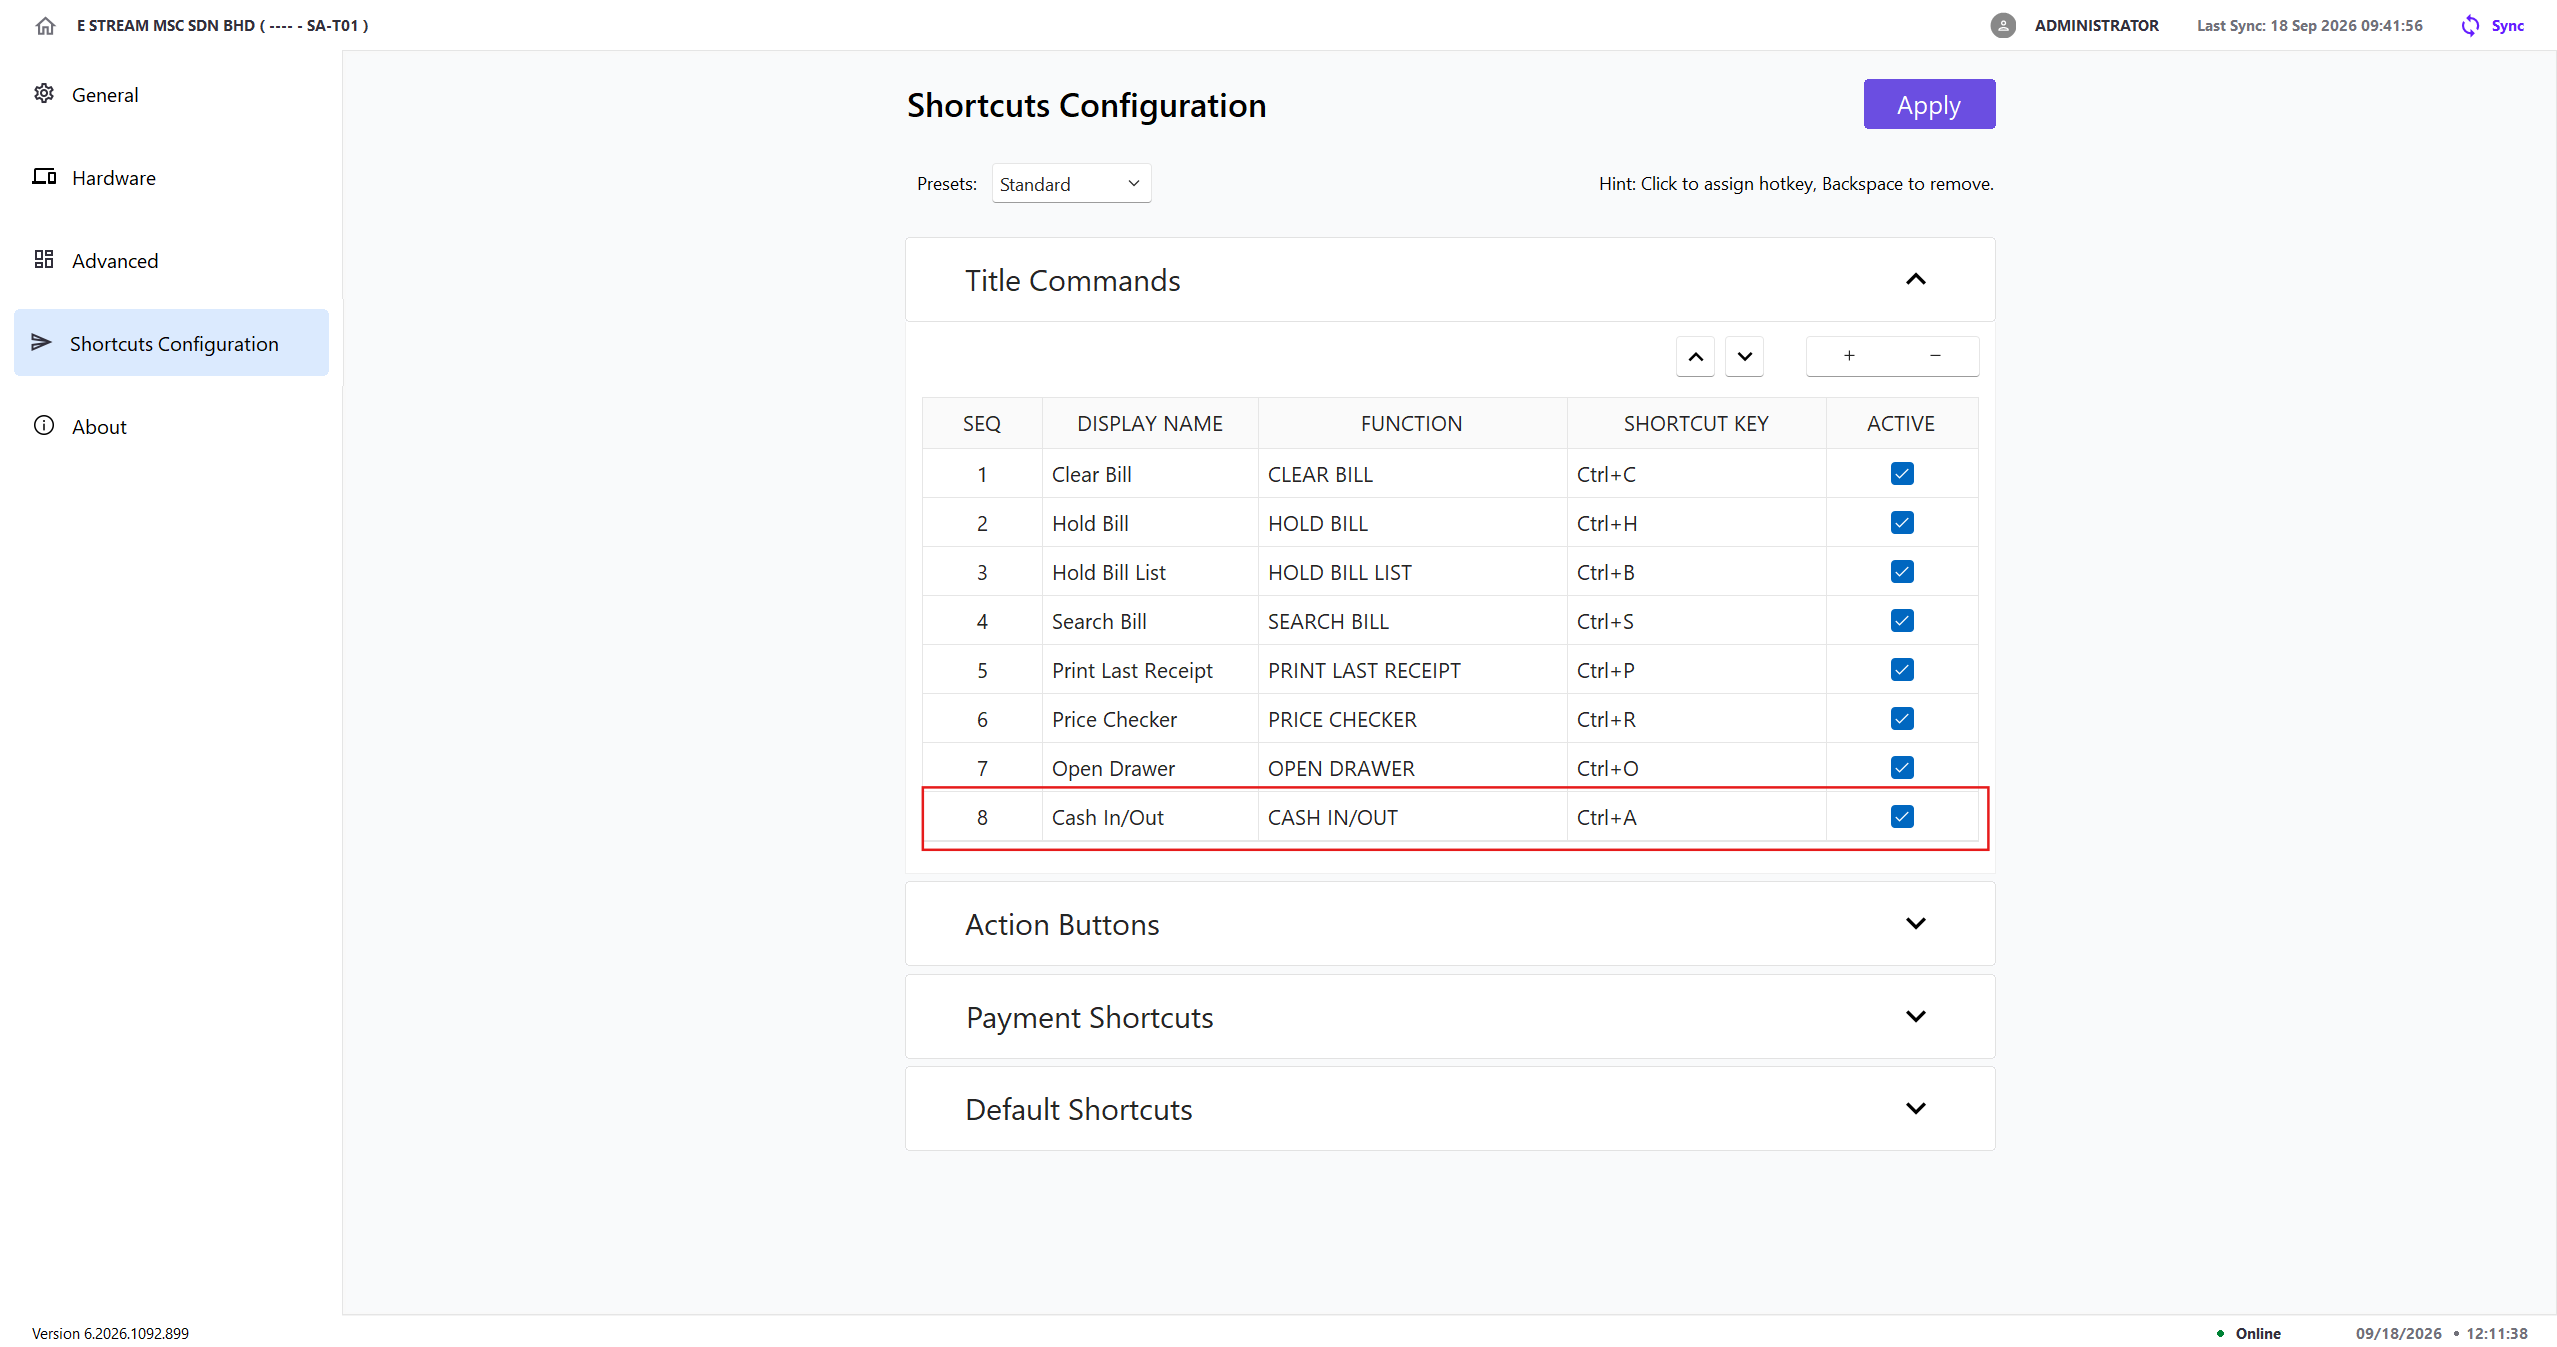Uncheck Active for Search Bill
Screen dimensions: 2557x1347
coord(1902,621)
